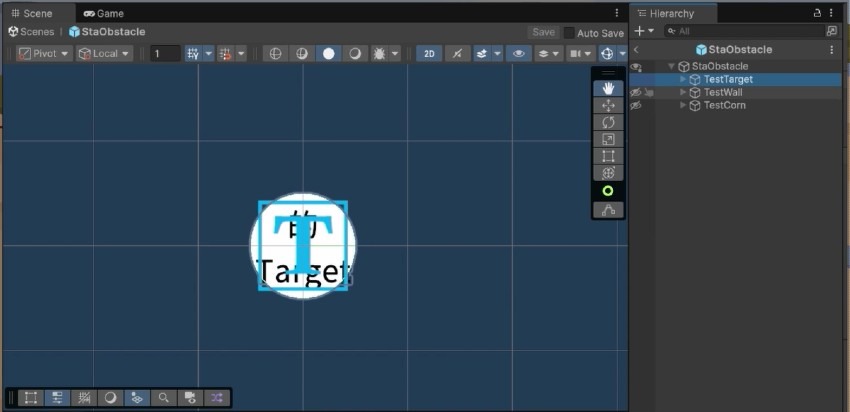Viewport: 850px width, 412px height.
Task: Select the Hand view tool
Action: (x=608, y=88)
